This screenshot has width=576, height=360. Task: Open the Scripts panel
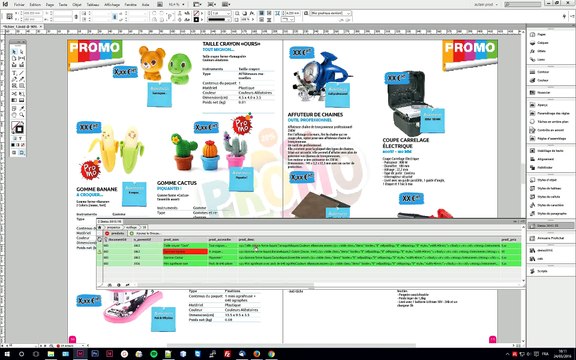click(542, 271)
